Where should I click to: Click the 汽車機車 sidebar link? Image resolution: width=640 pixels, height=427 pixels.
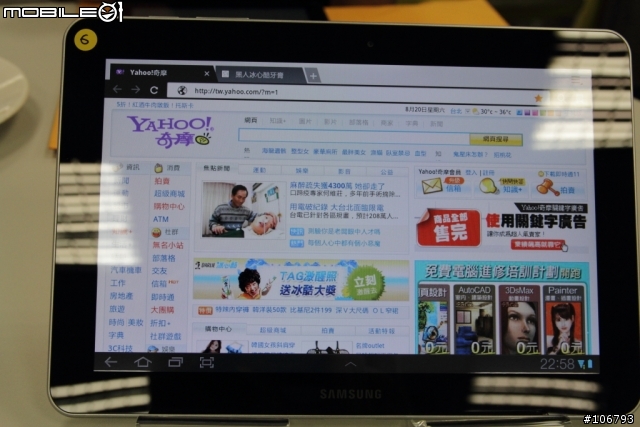126,270
